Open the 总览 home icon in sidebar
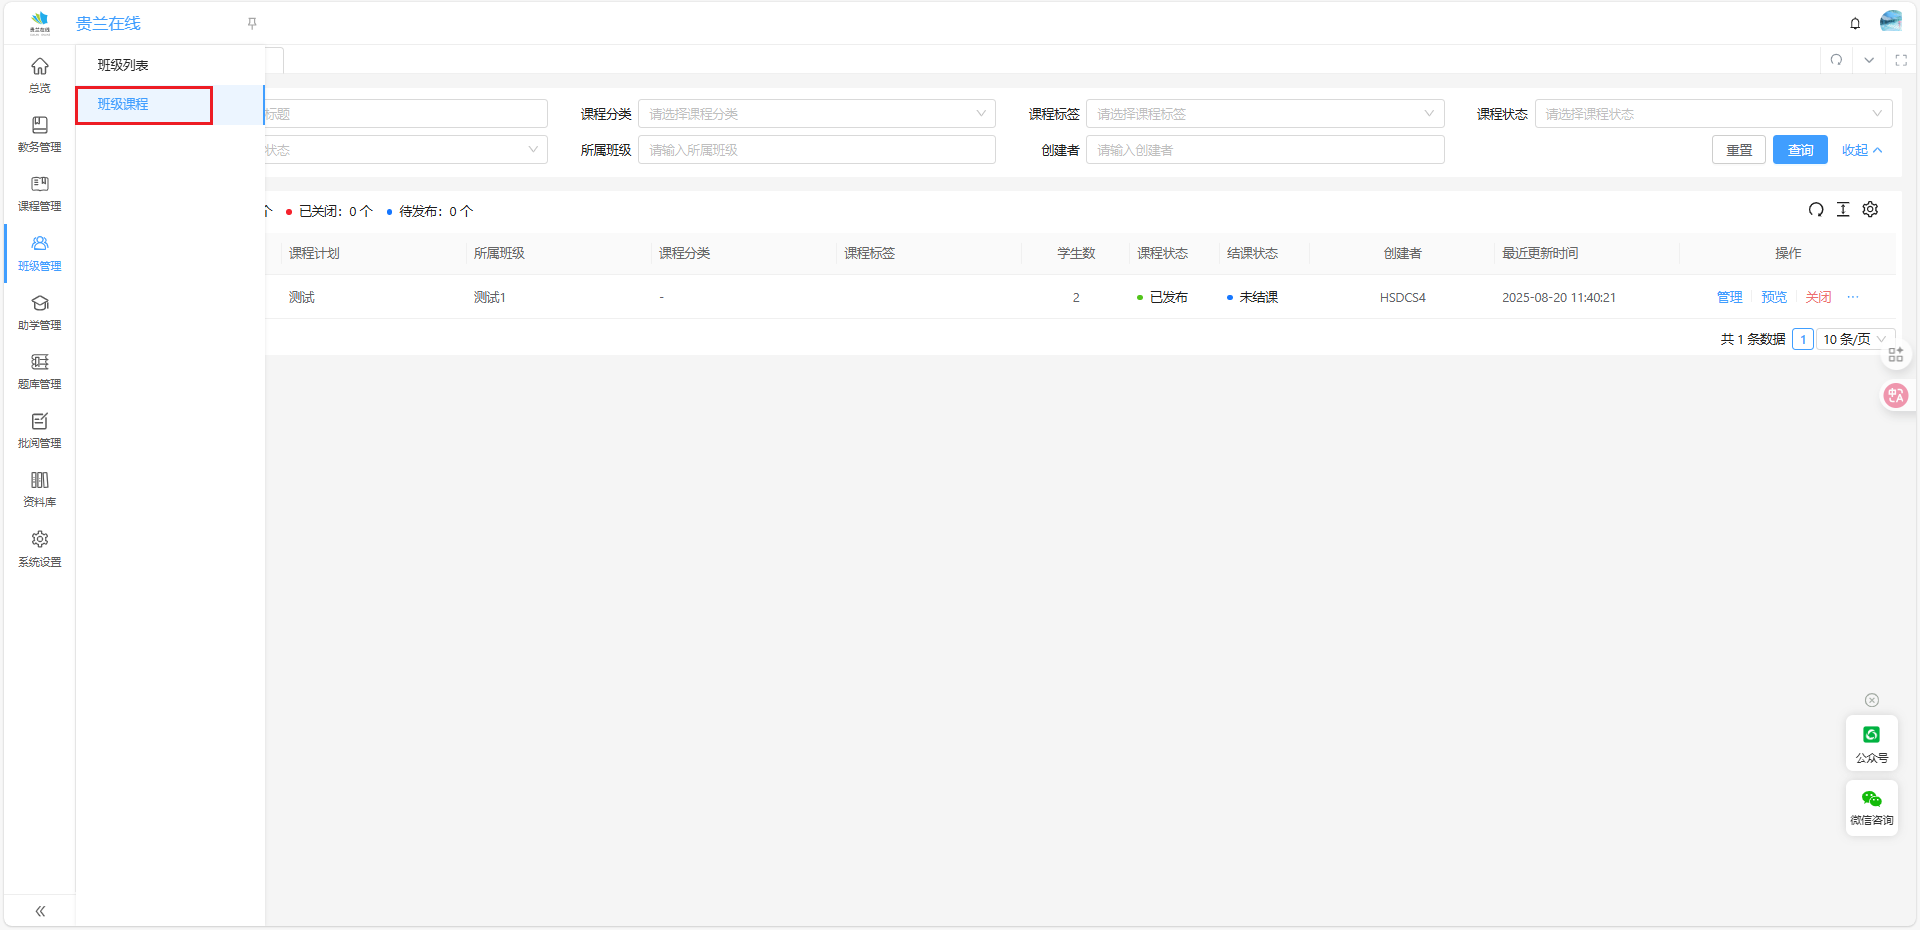Screen dimensions: 1920x930 point(39,75)
